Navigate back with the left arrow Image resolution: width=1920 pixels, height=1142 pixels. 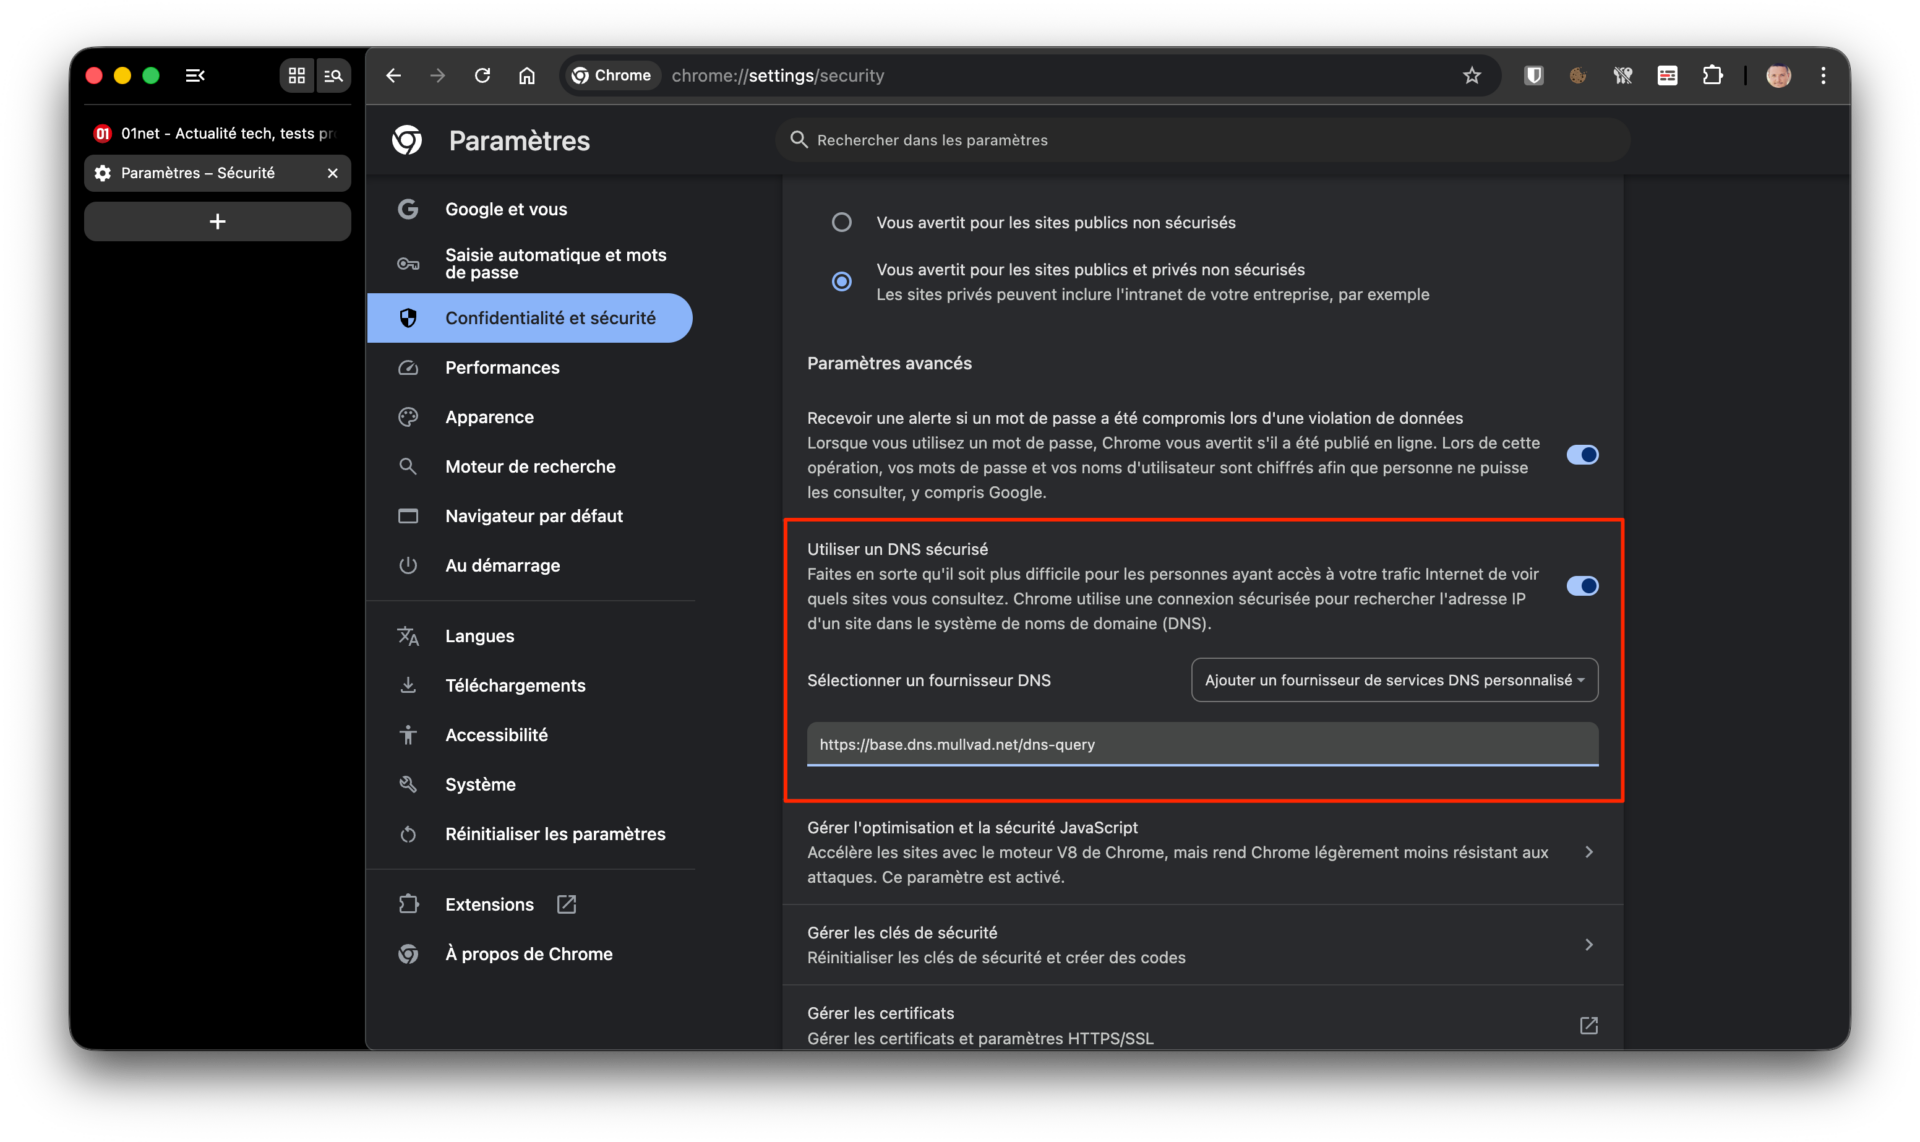tap(393, 76)
